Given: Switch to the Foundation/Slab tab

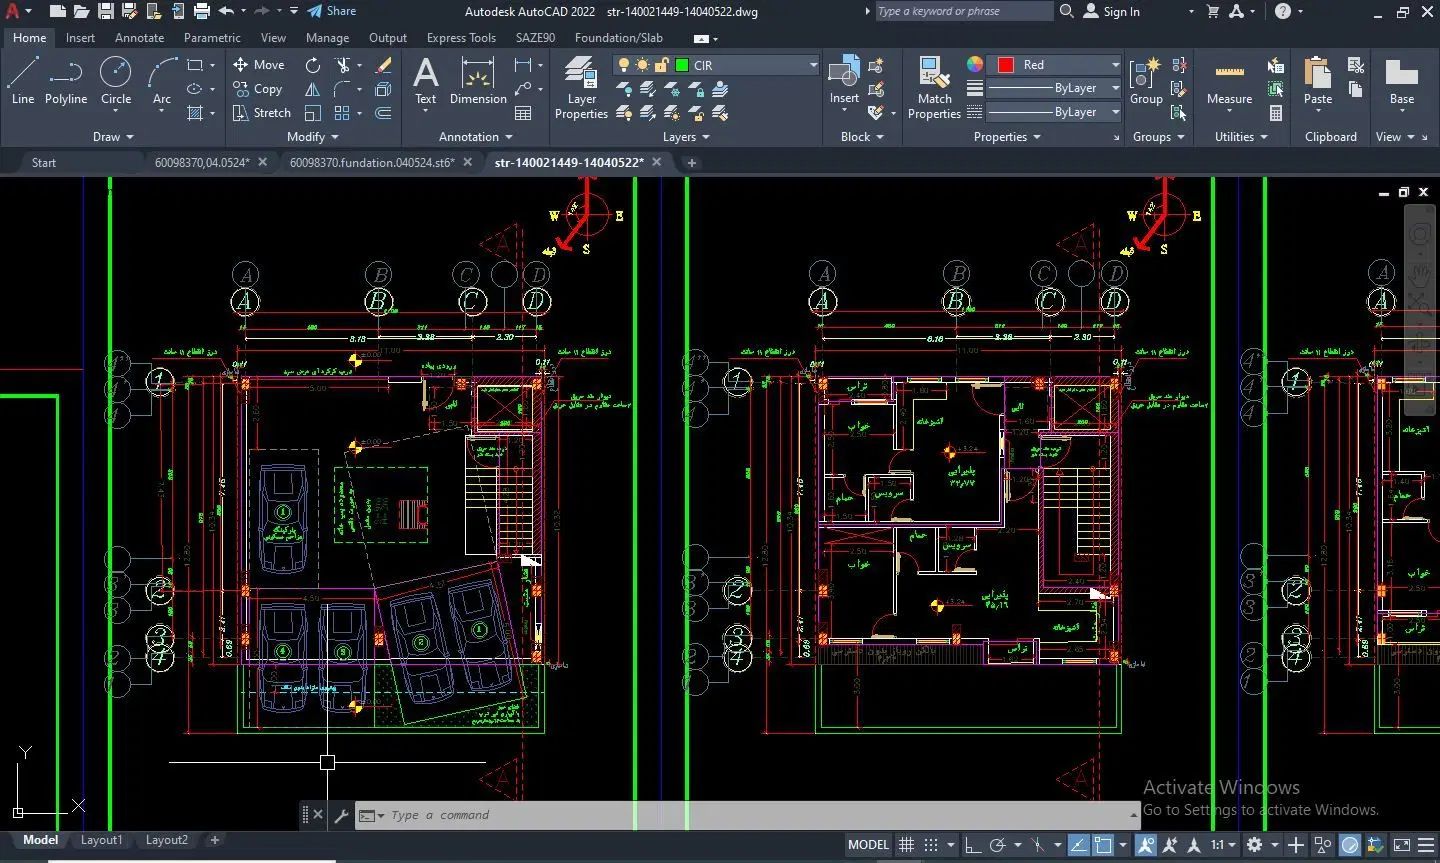Looking at the screenshot, I should pos(618,38).
